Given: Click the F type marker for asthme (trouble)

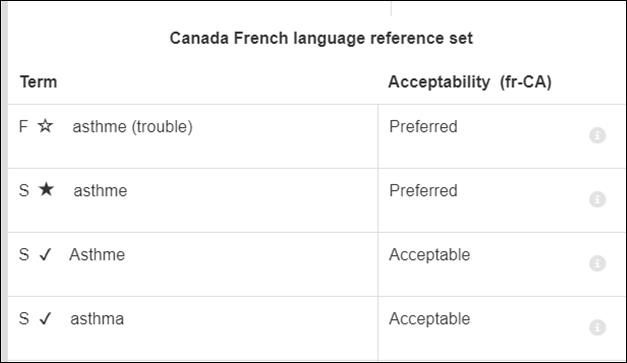Looking at the screenshot, I should coord(23,126).
